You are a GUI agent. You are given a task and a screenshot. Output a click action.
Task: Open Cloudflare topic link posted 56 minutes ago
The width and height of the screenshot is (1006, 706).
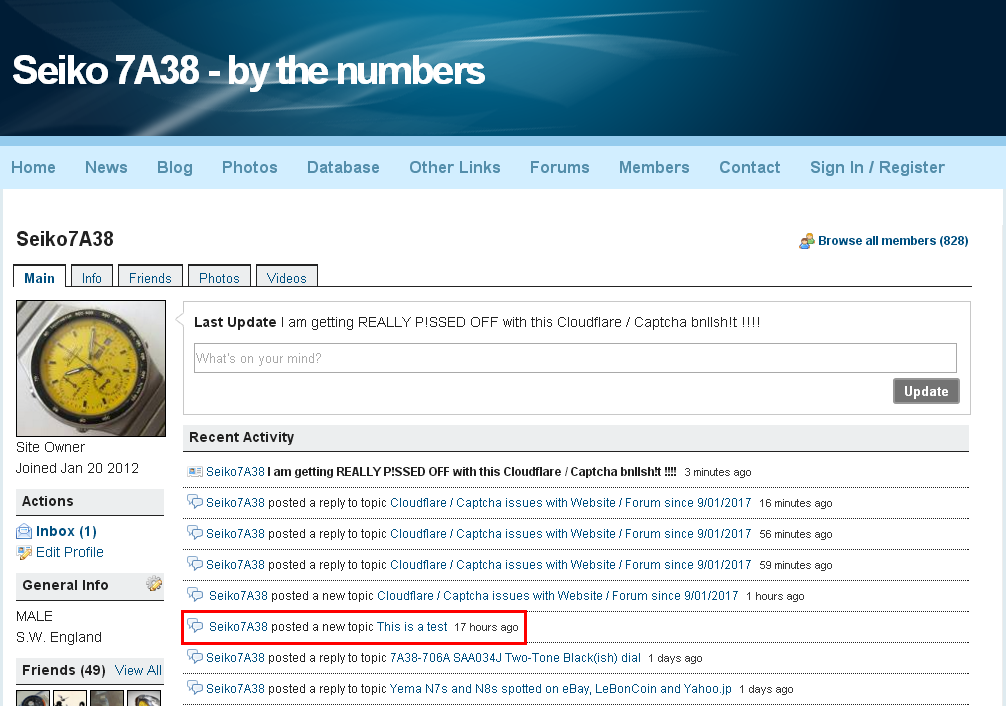coord(570,533)
